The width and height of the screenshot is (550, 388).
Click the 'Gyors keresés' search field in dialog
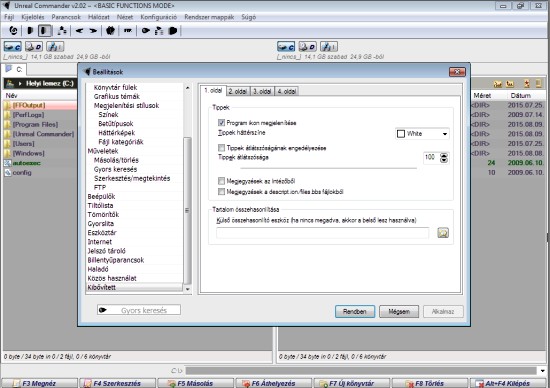tap(139, 310)
